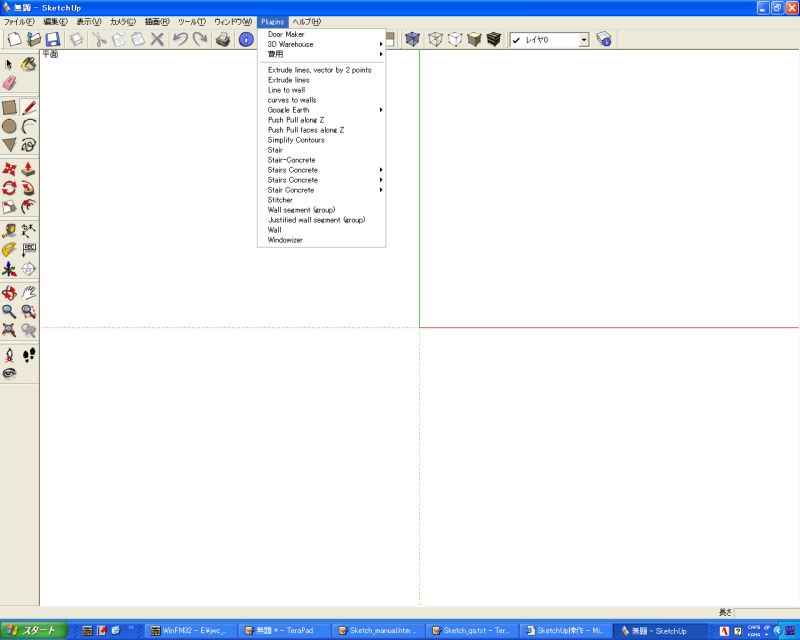
Task: Open the Layer Manager icon
Action: point(604,39)
